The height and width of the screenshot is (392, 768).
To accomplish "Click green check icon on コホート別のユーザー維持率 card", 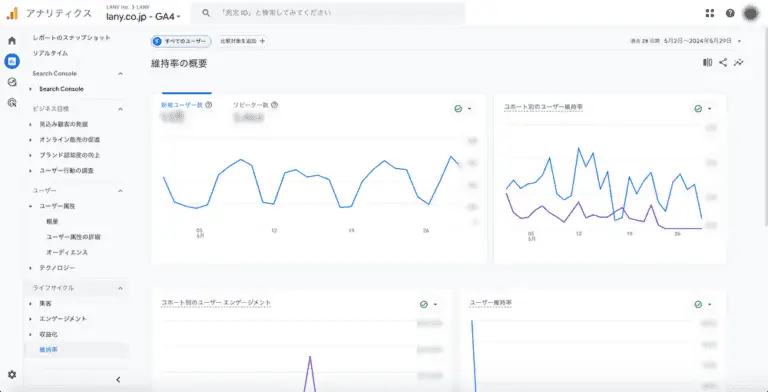I will click(x=698, y=109).
